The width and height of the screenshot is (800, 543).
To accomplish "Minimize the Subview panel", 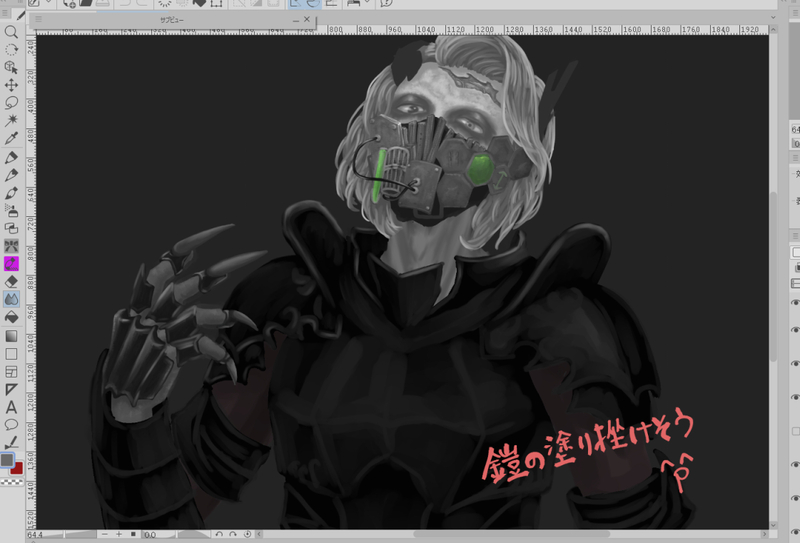I will pyautogui.click(x=296, y=20).
